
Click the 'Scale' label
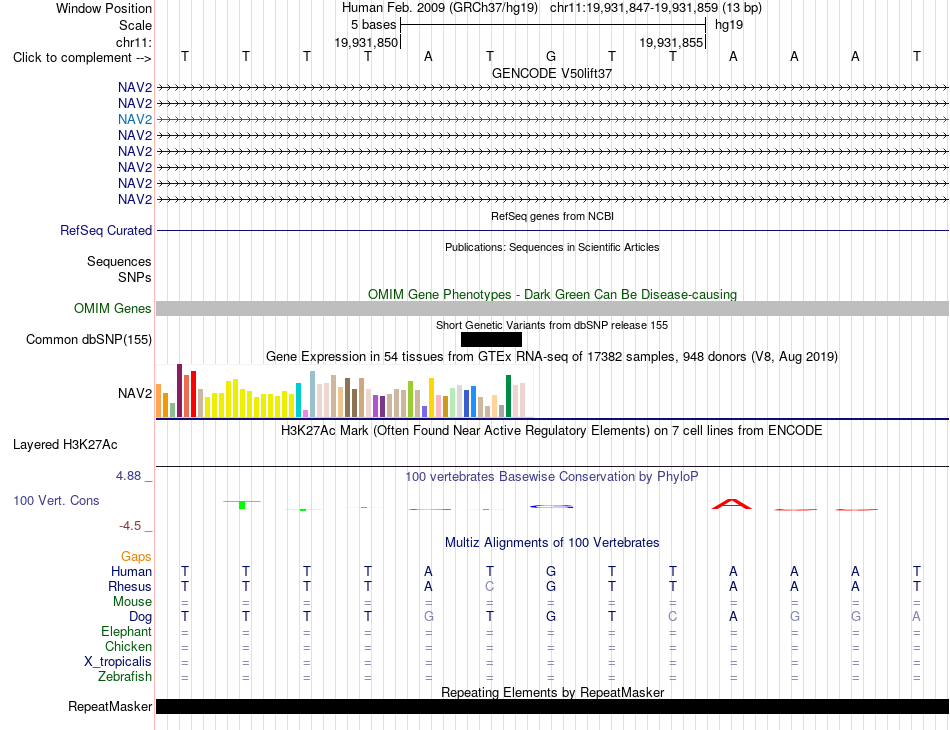click(x=135, y=25)
